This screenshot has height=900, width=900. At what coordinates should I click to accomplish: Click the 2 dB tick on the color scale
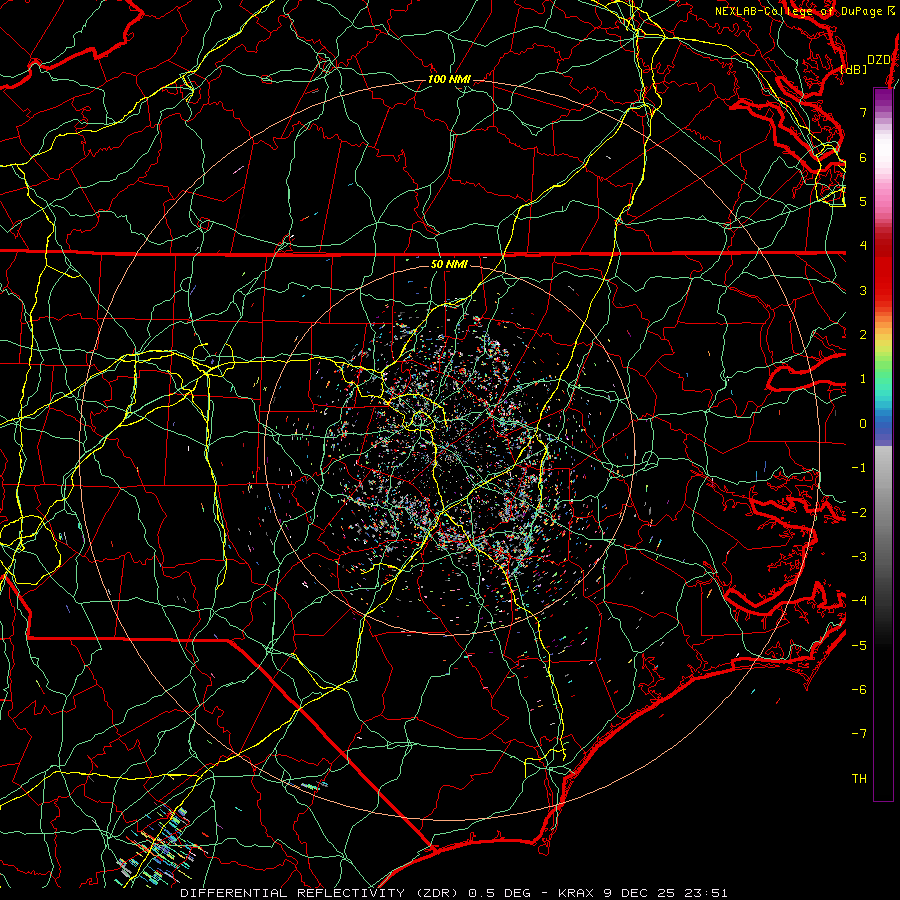click(863, 335)
